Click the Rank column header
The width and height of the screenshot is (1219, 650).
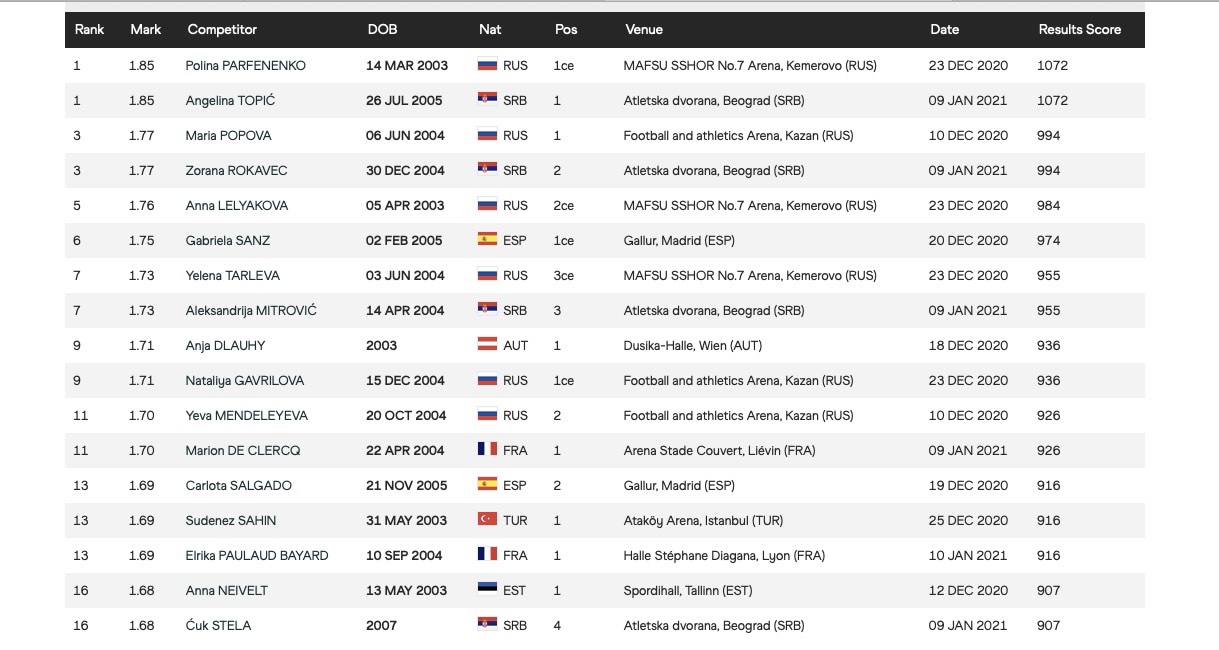click(90, 30)
